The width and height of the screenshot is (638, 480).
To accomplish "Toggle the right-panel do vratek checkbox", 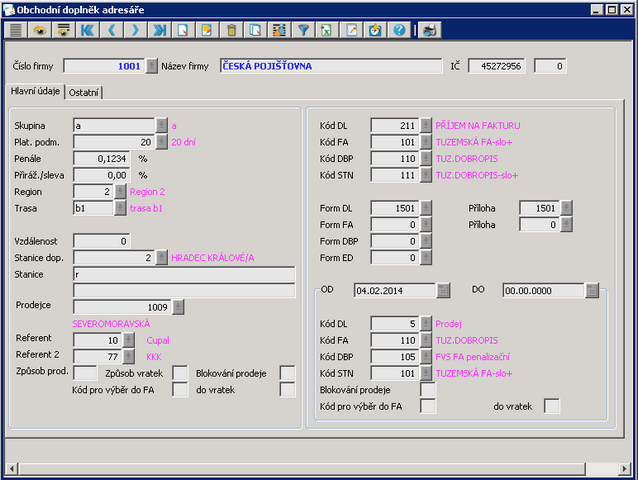I will 551,406.
